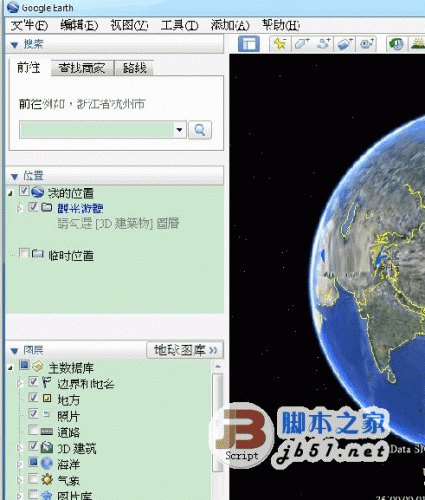
Task: Collapse the 位置 panel
Action: [14, 176]
